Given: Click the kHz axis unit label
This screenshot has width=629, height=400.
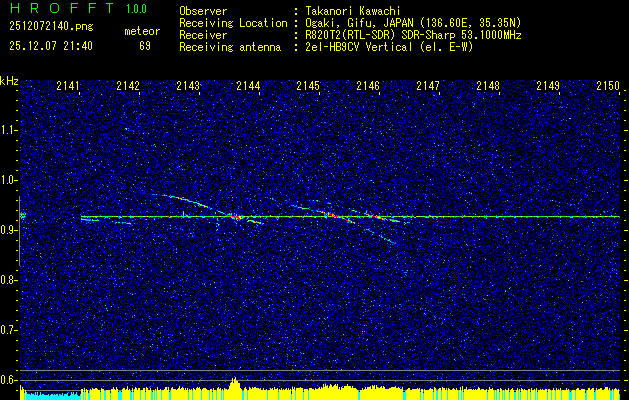Looking at the screenshot, I should [9, 81].
